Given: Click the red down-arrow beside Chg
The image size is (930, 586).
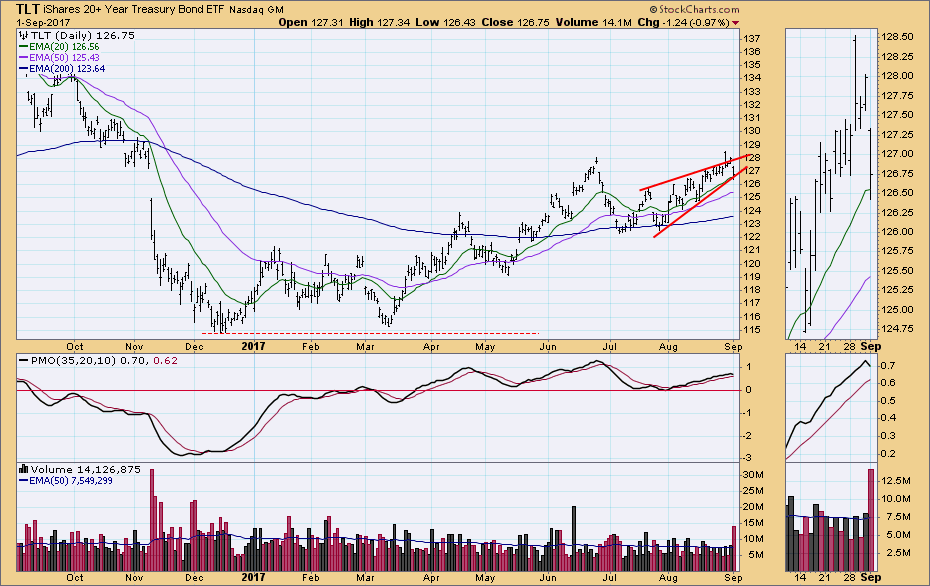Looking at the screenshot, I should pyautogui.click(x=736, y=21).
